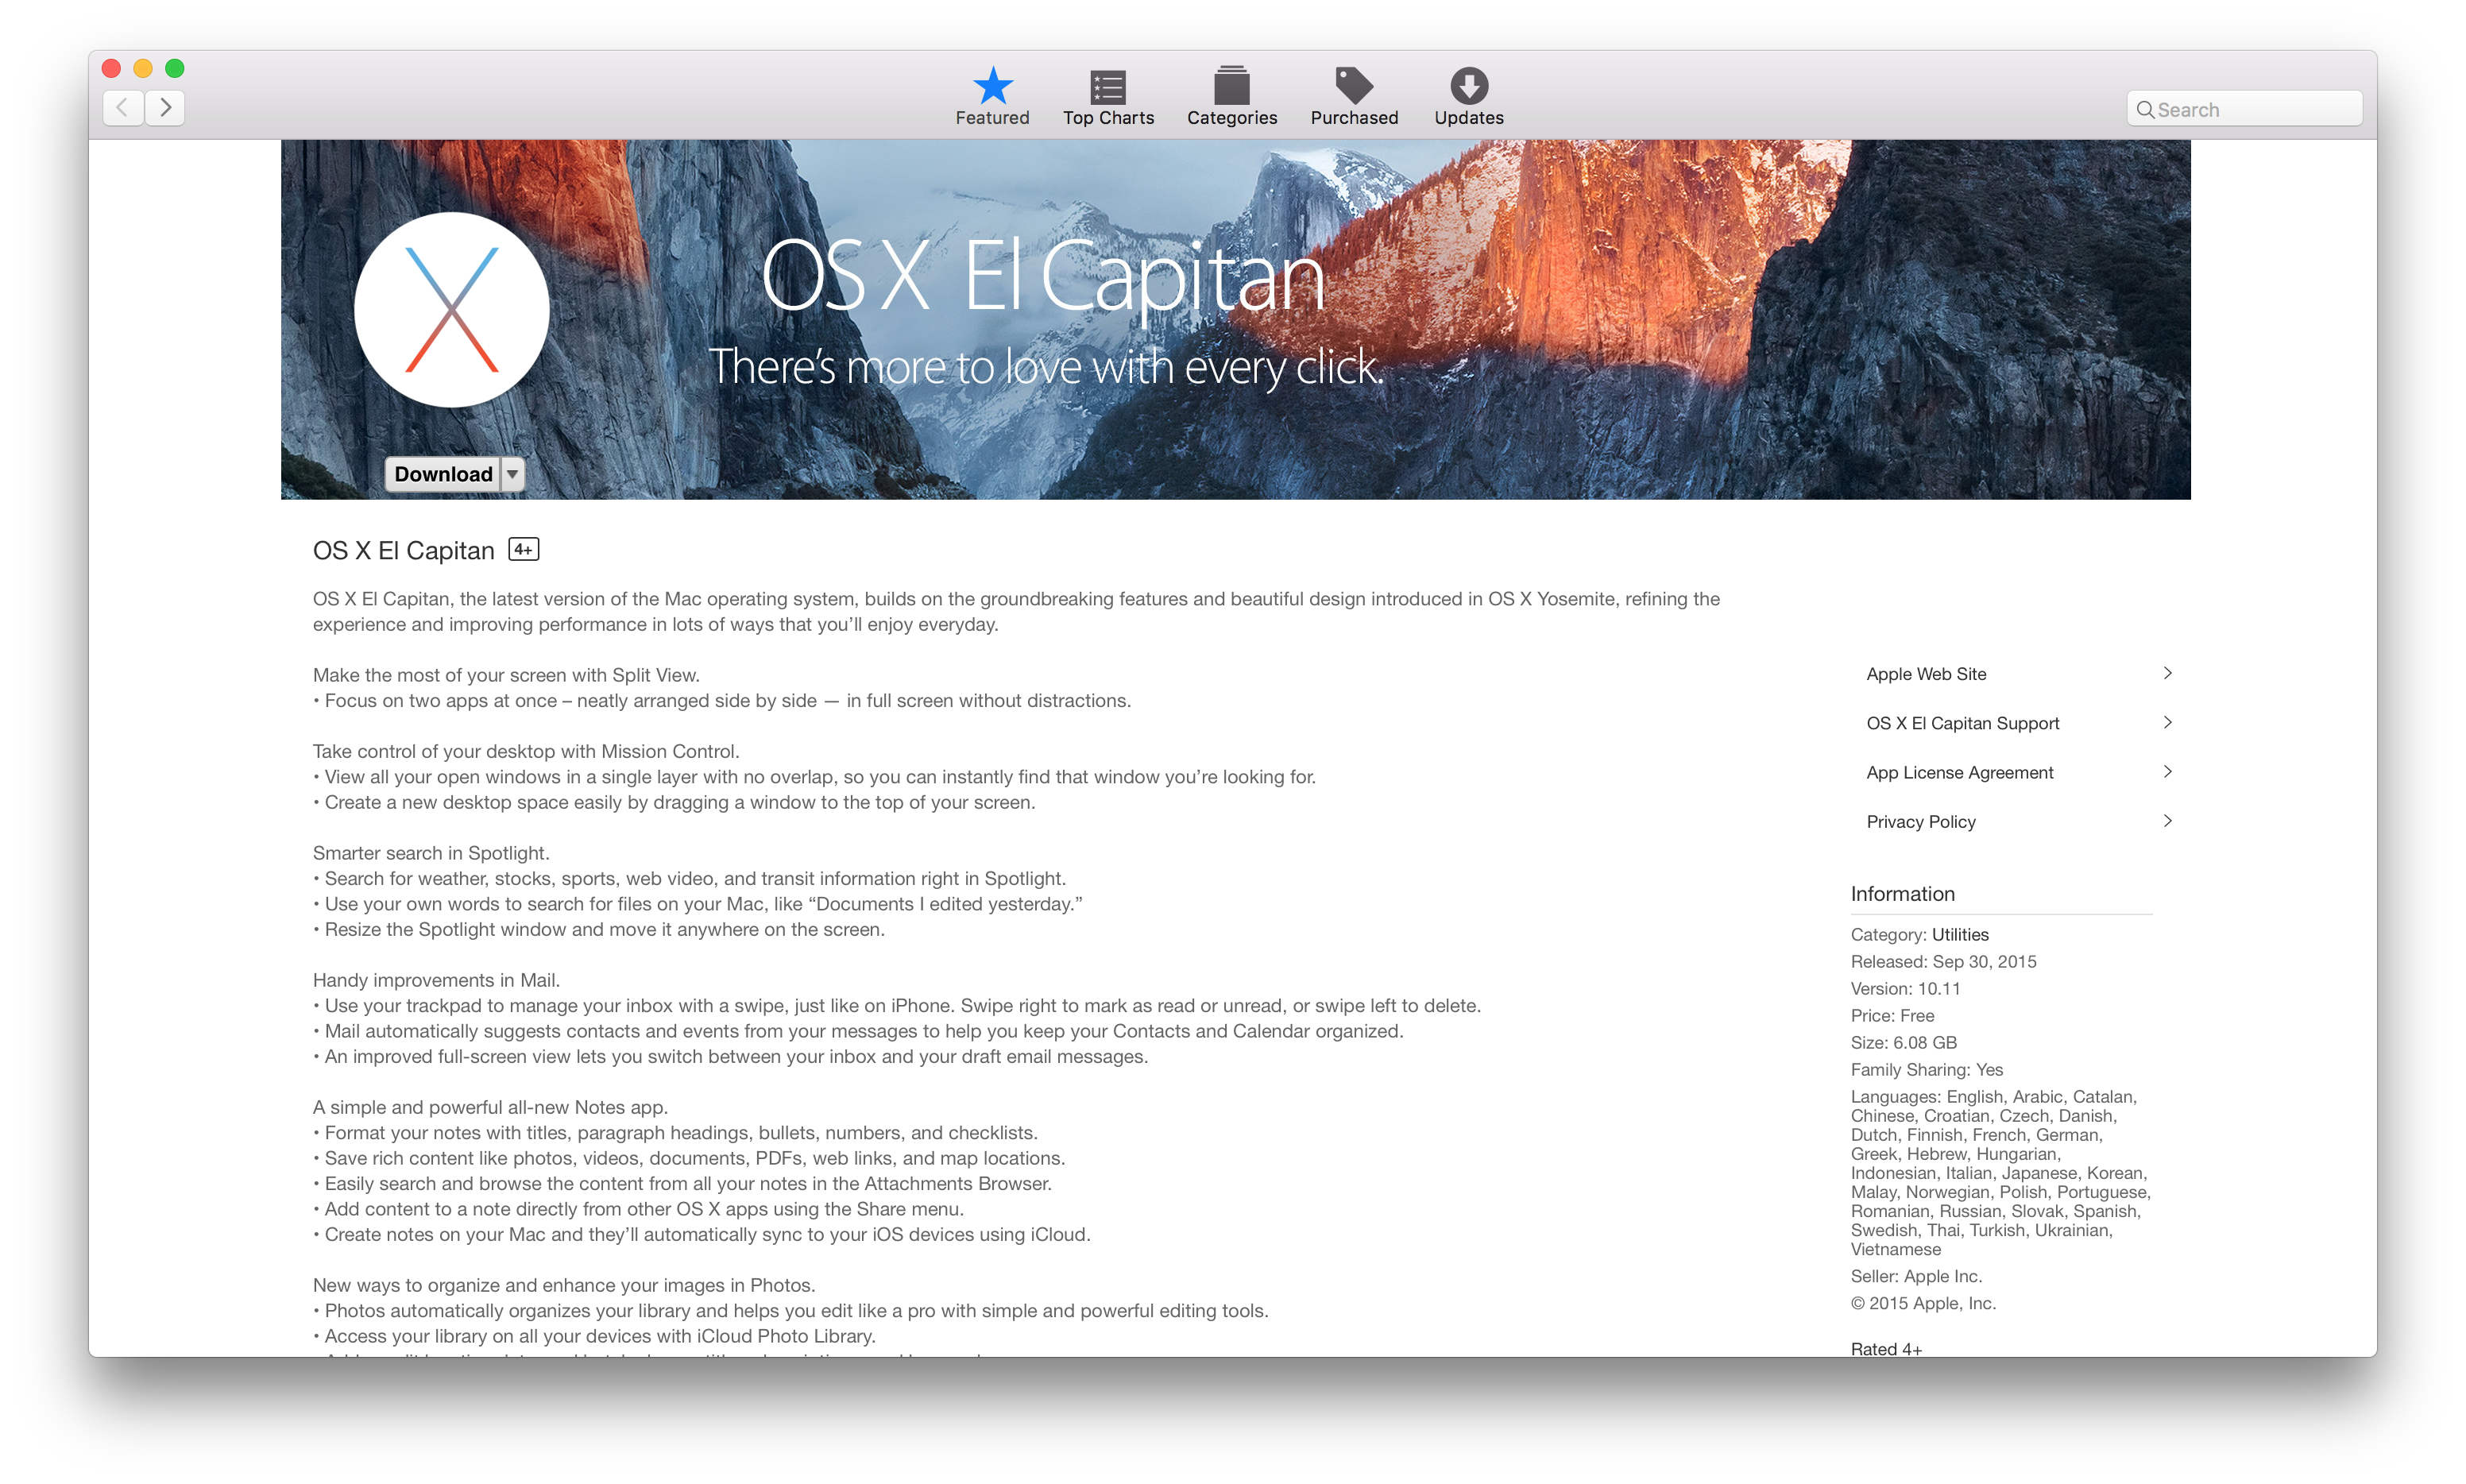2466x1484 pixels.
Task: Click the 'Price: Free' line
Action: point(1892,1015)
